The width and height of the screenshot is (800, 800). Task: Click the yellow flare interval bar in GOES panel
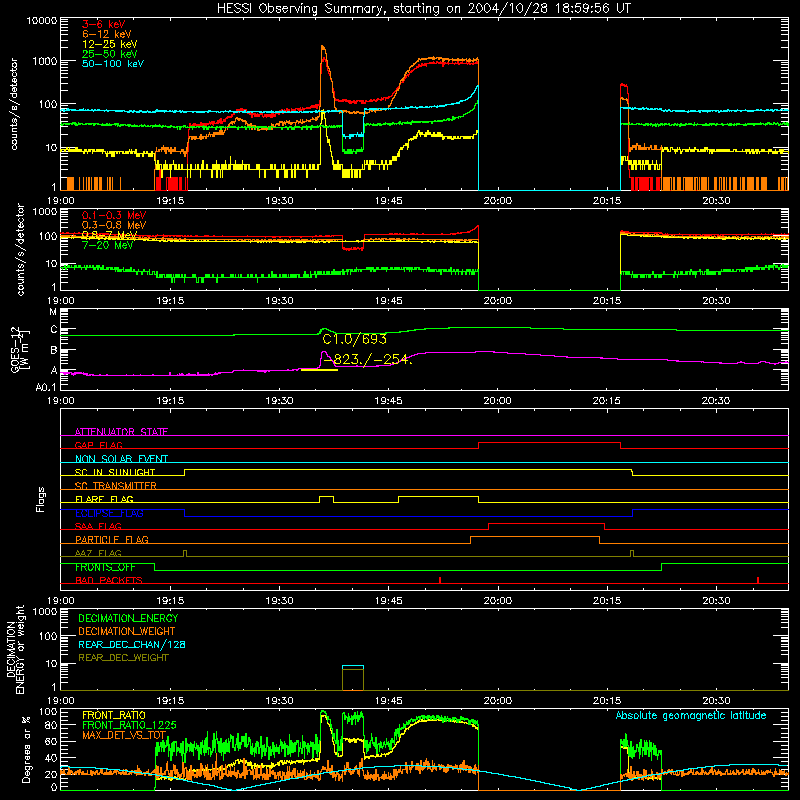click(x=319, y=370)
